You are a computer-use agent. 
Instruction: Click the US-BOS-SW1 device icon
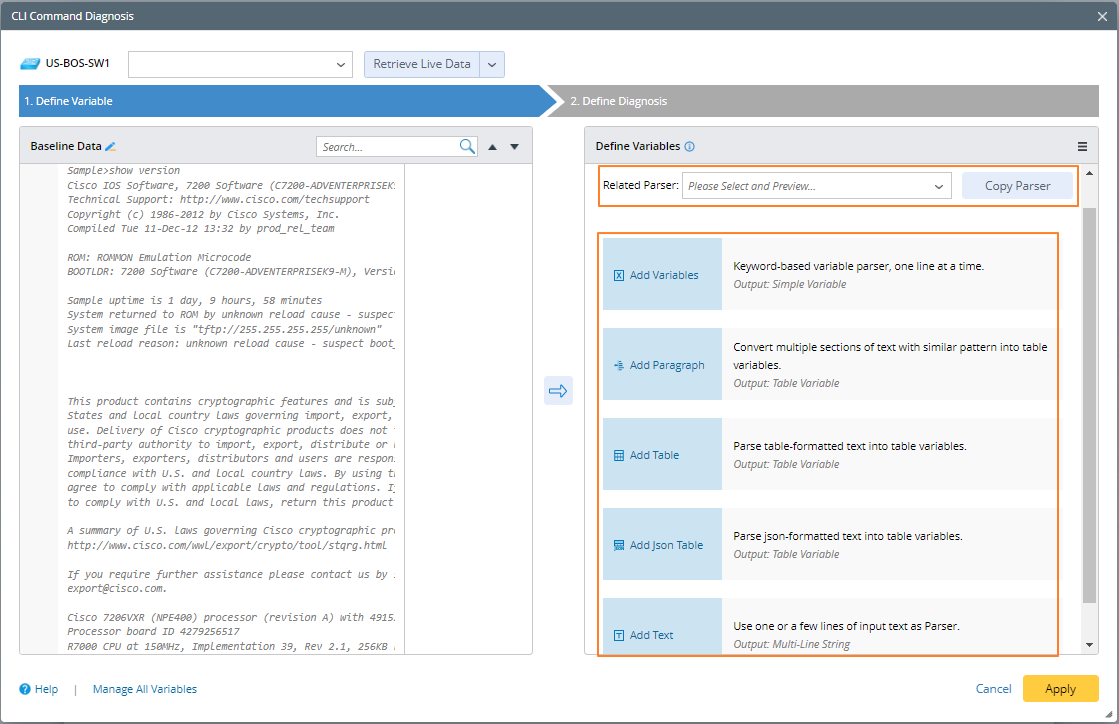coord(30,63)
